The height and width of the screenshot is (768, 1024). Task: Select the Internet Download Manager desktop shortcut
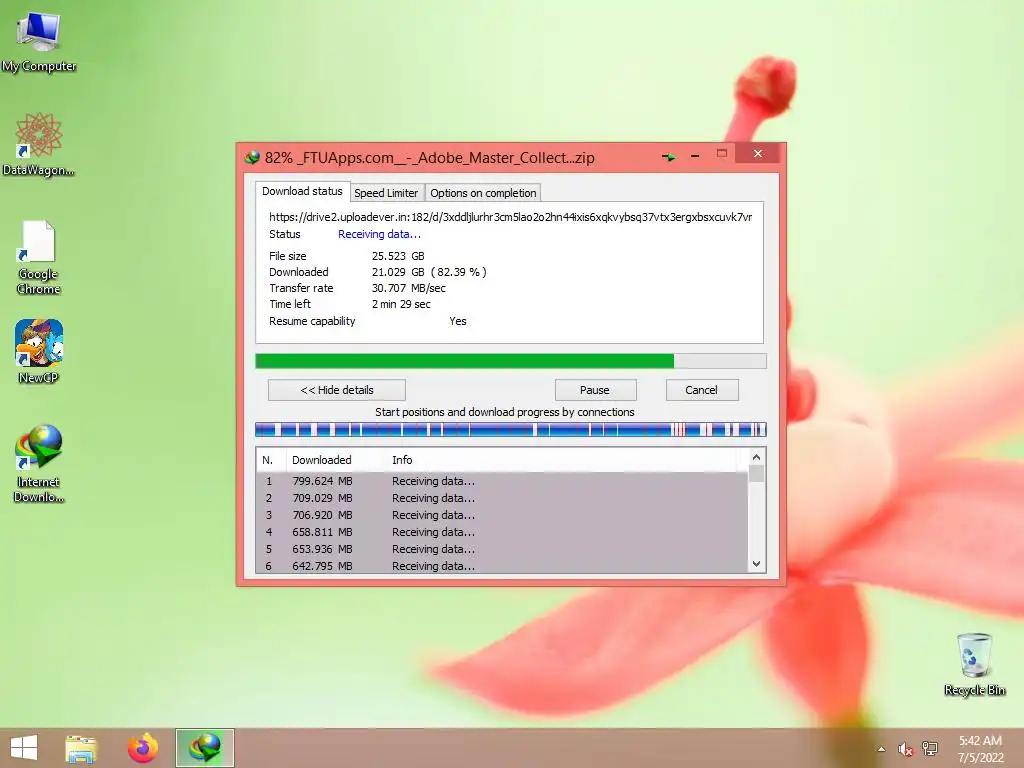[x=39, y=464]
